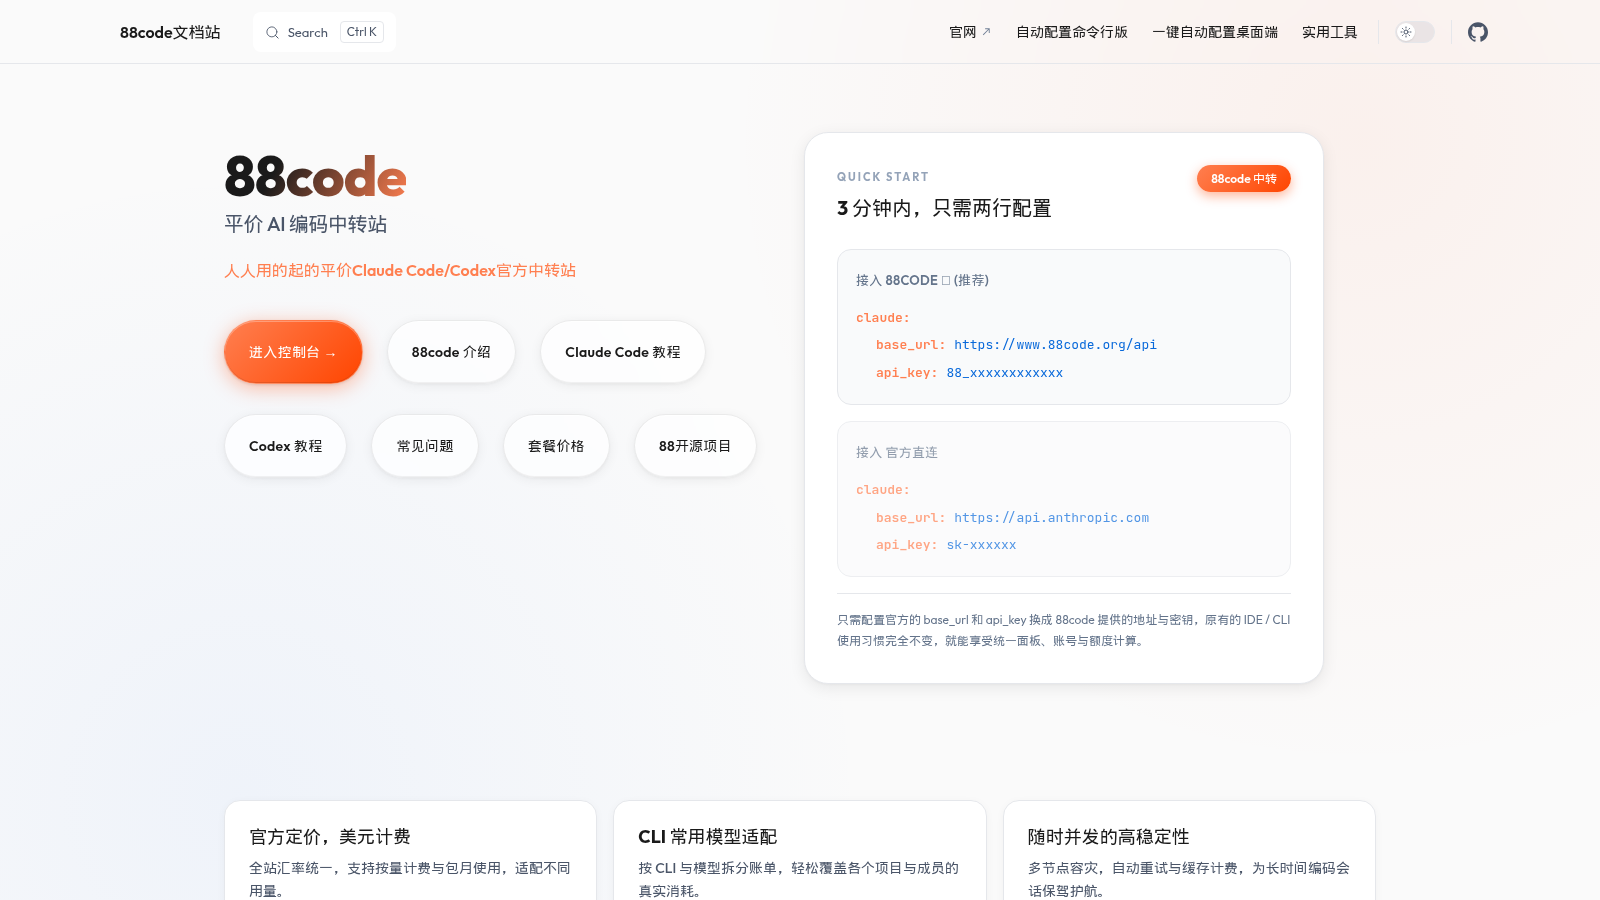Open 实用工具 nav item
Image resolution: width=1600 pixels, height=900 pixels.
click(1329, 32)
